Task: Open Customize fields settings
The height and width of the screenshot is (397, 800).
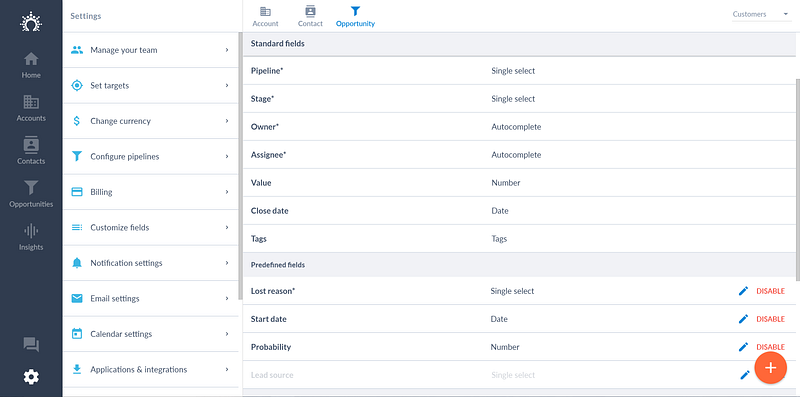Action: click(150, 228)
